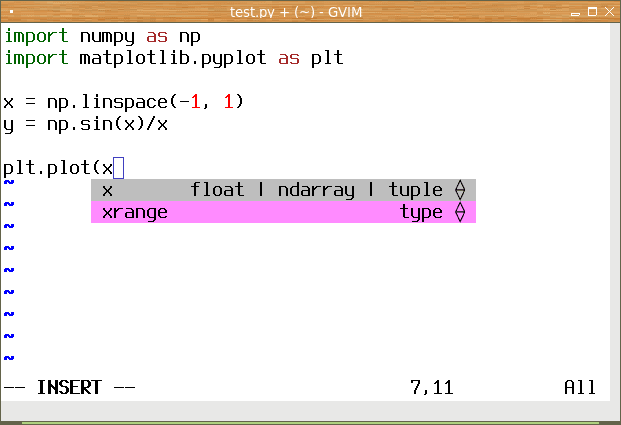
Task: Click the alias 'plt' on second line
Action: coord(327,59)
